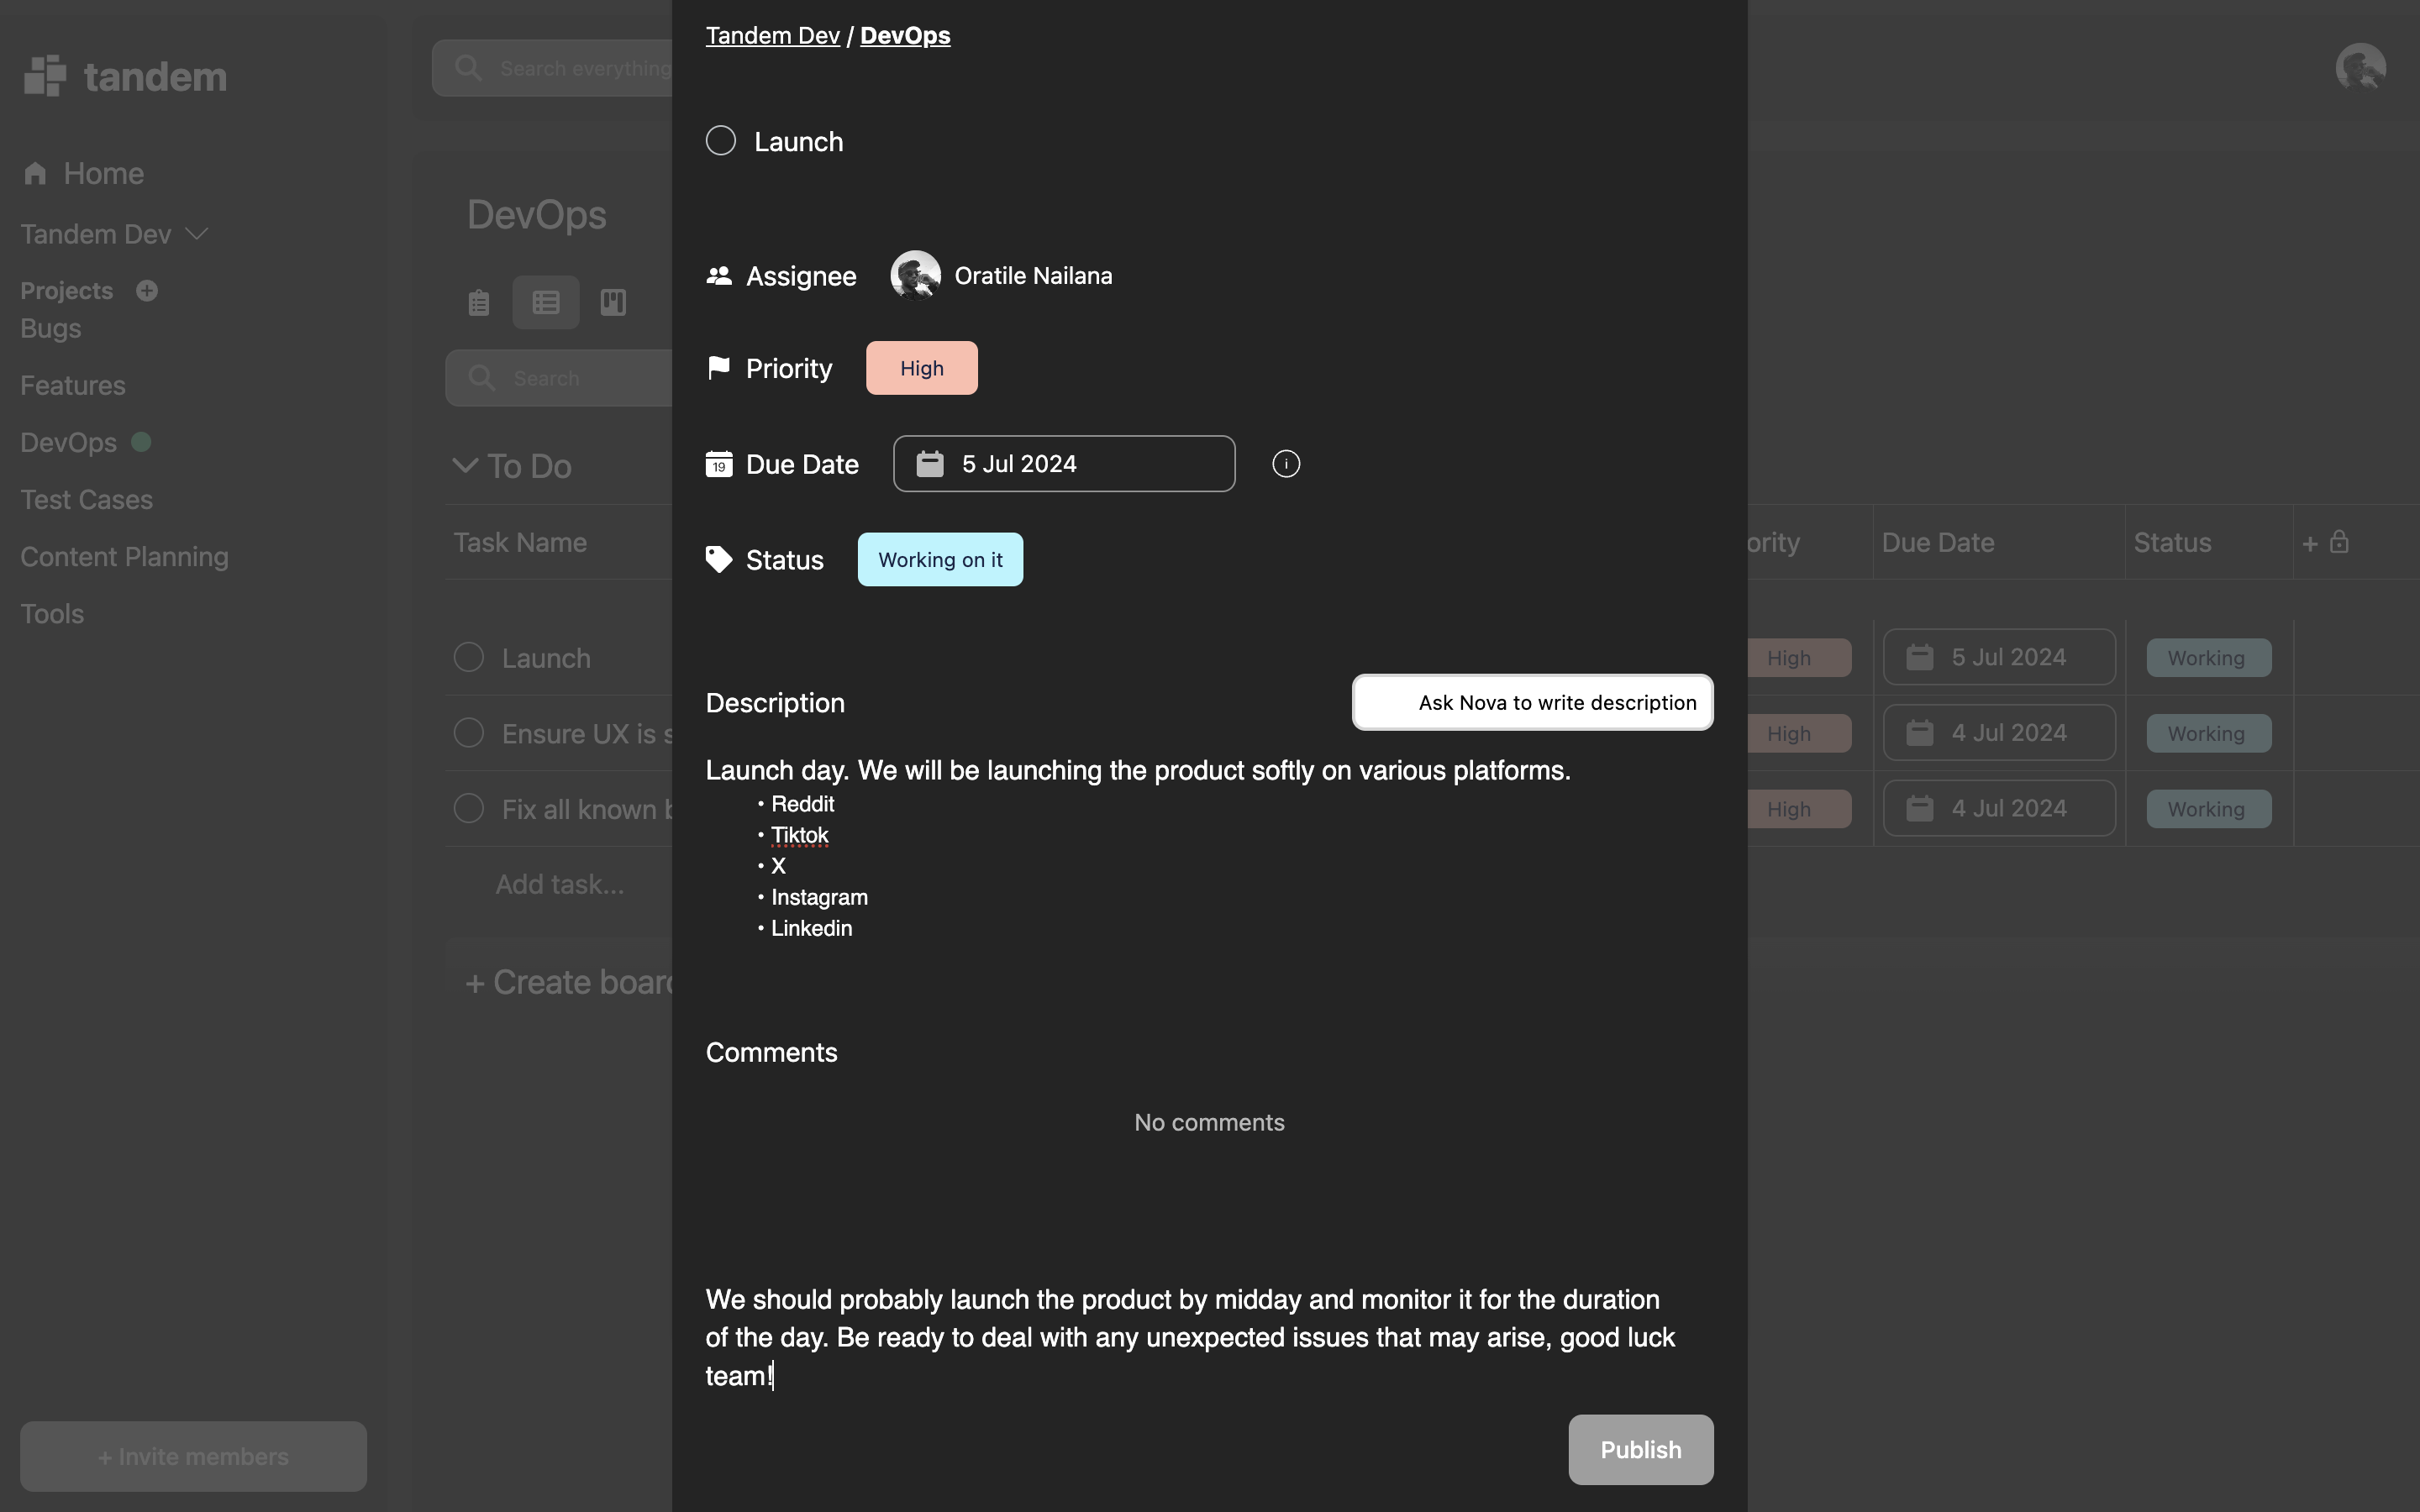Click the due date info icon
The width and height of the screenshot is (2420, 1512).
[x=1286, y=464]
